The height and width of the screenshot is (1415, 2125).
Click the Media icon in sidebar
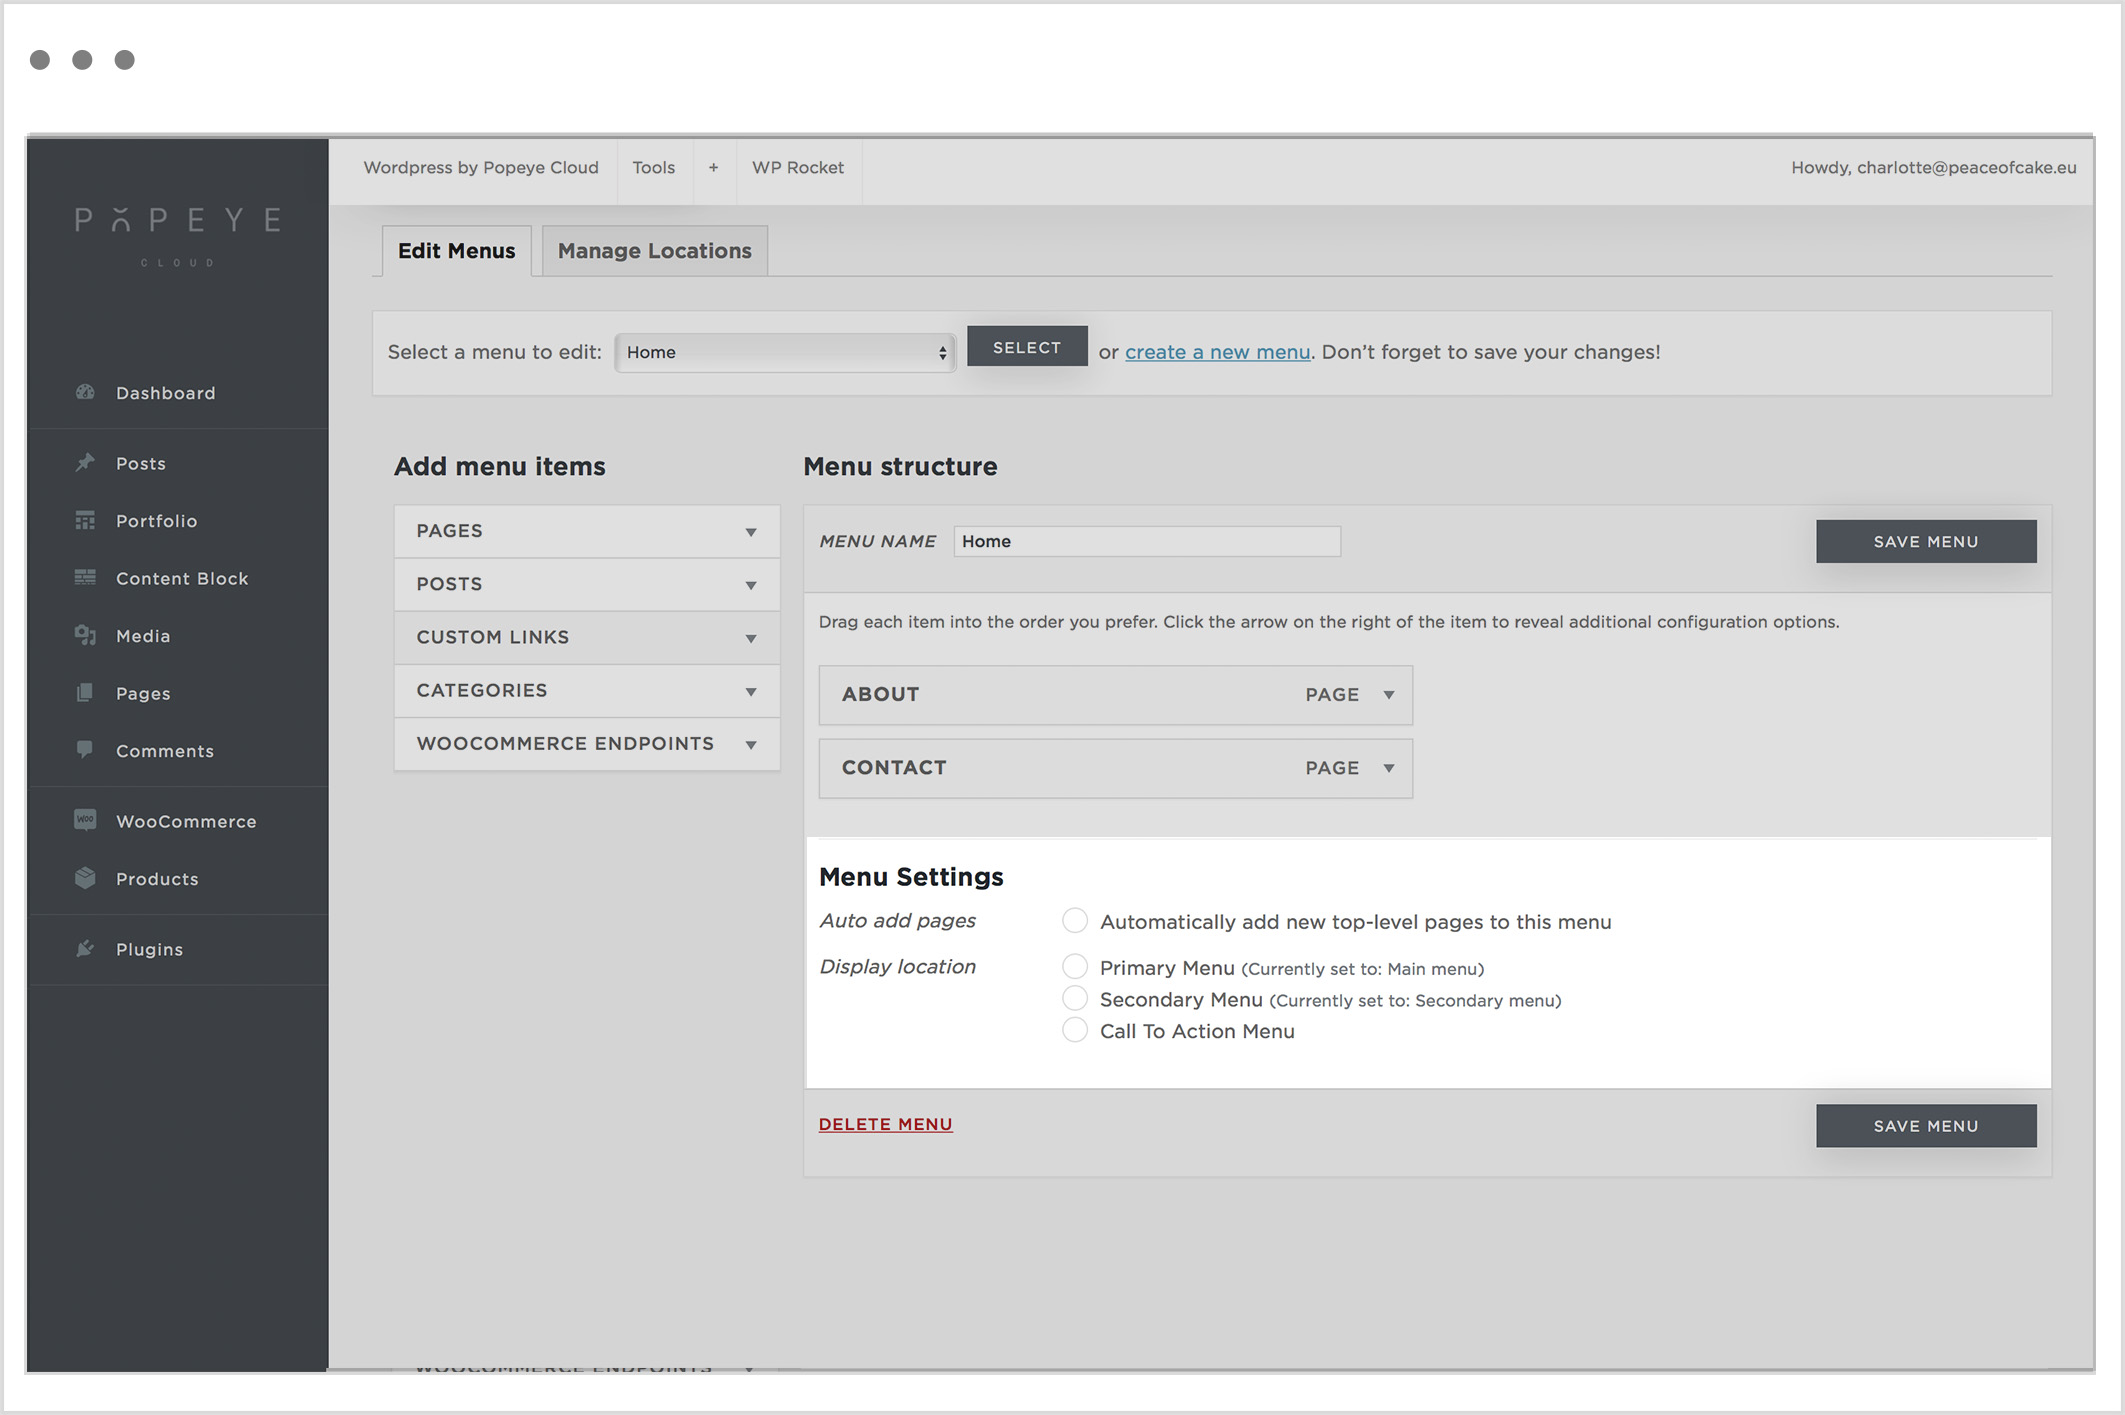point(85,635)
